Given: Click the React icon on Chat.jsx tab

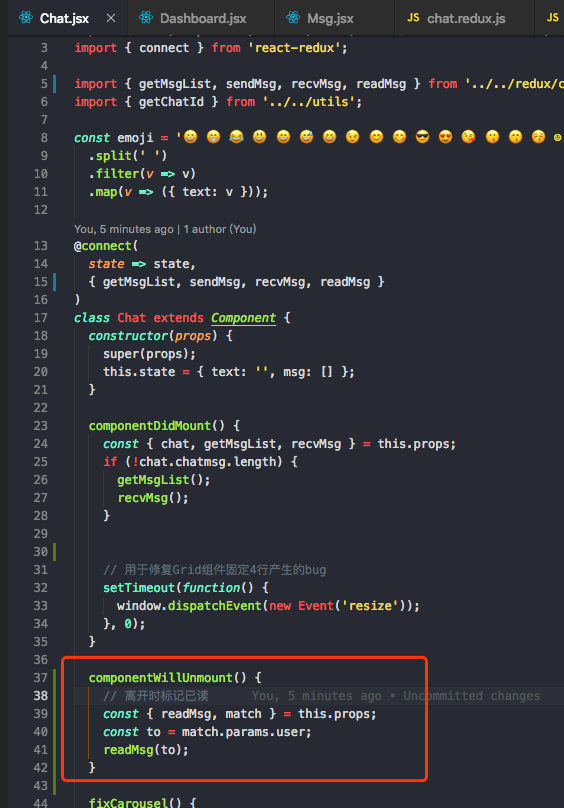Looking at the screenshot, I should pyautogui.click(x=26, y=18).
